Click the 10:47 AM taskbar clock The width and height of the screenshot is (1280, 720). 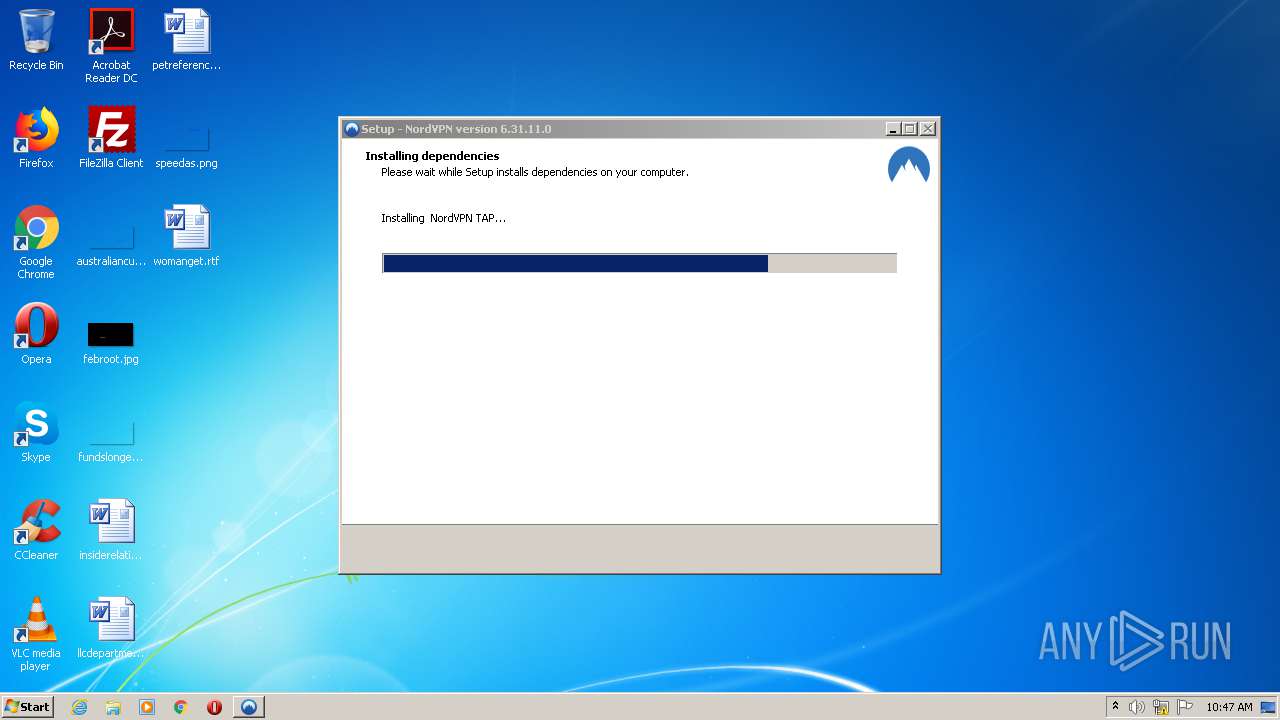coord(1229,707)
